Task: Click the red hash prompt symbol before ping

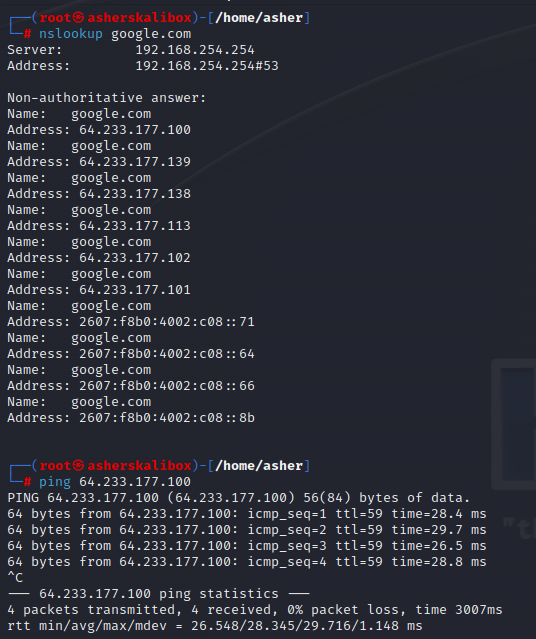Action: point(27,482)
